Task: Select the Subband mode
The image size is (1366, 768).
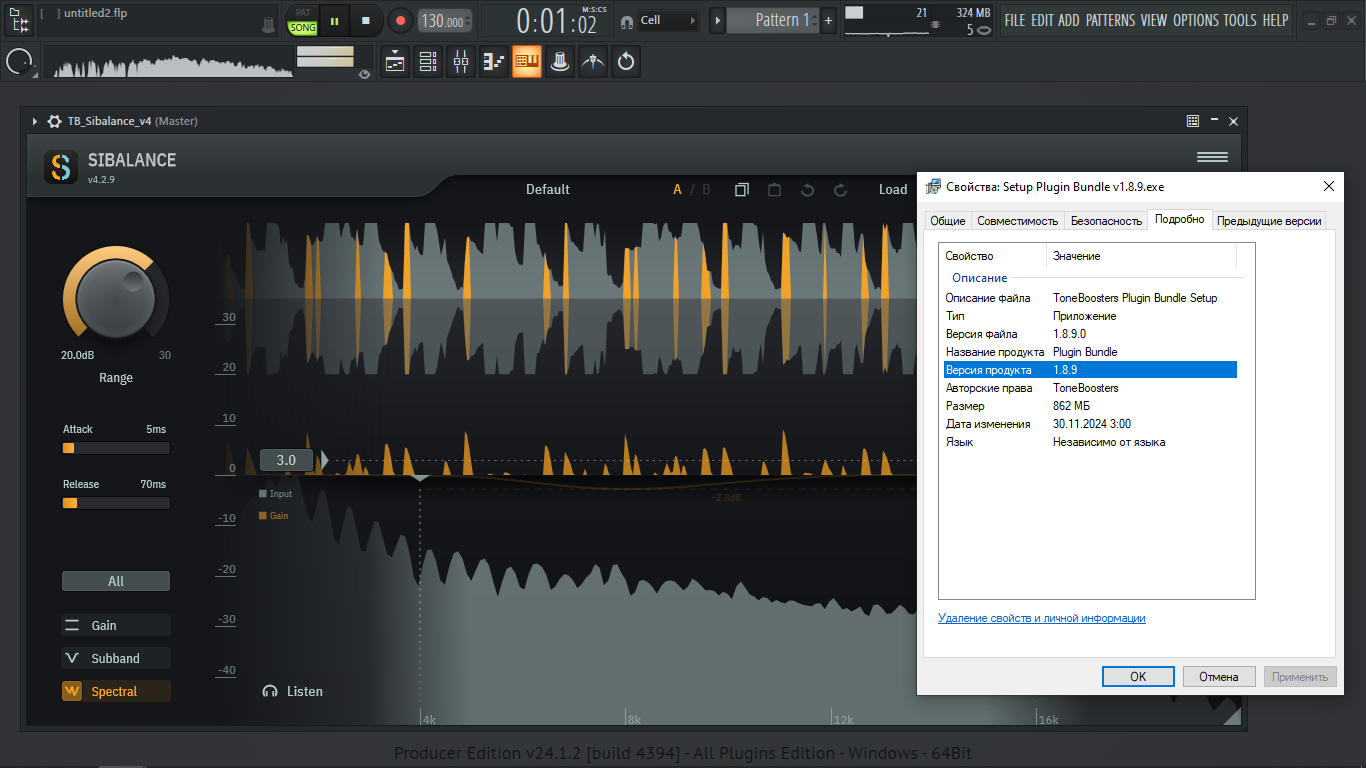Action: point(116,658)
